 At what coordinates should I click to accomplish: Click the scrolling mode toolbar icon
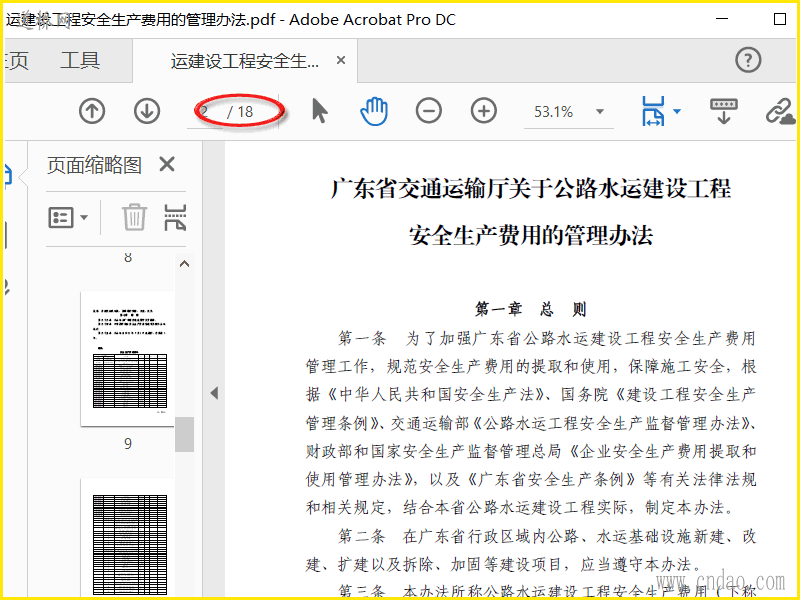click(723, 111)
